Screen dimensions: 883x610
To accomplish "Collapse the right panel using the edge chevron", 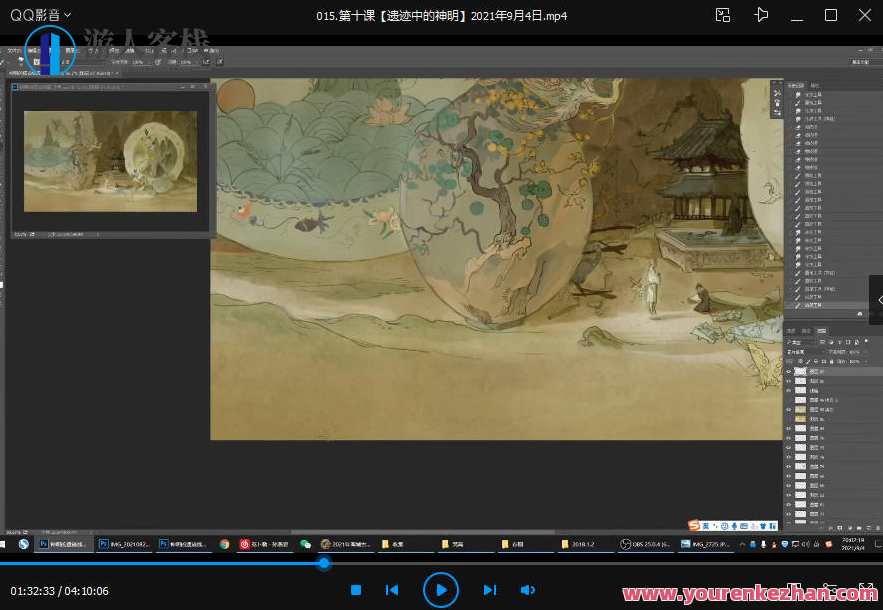I will [x=879, y=300].
